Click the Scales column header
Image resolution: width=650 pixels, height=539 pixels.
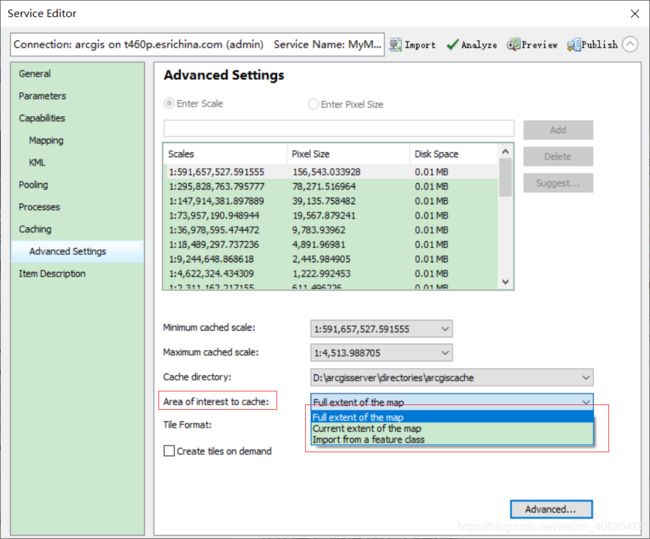(225, 154)
